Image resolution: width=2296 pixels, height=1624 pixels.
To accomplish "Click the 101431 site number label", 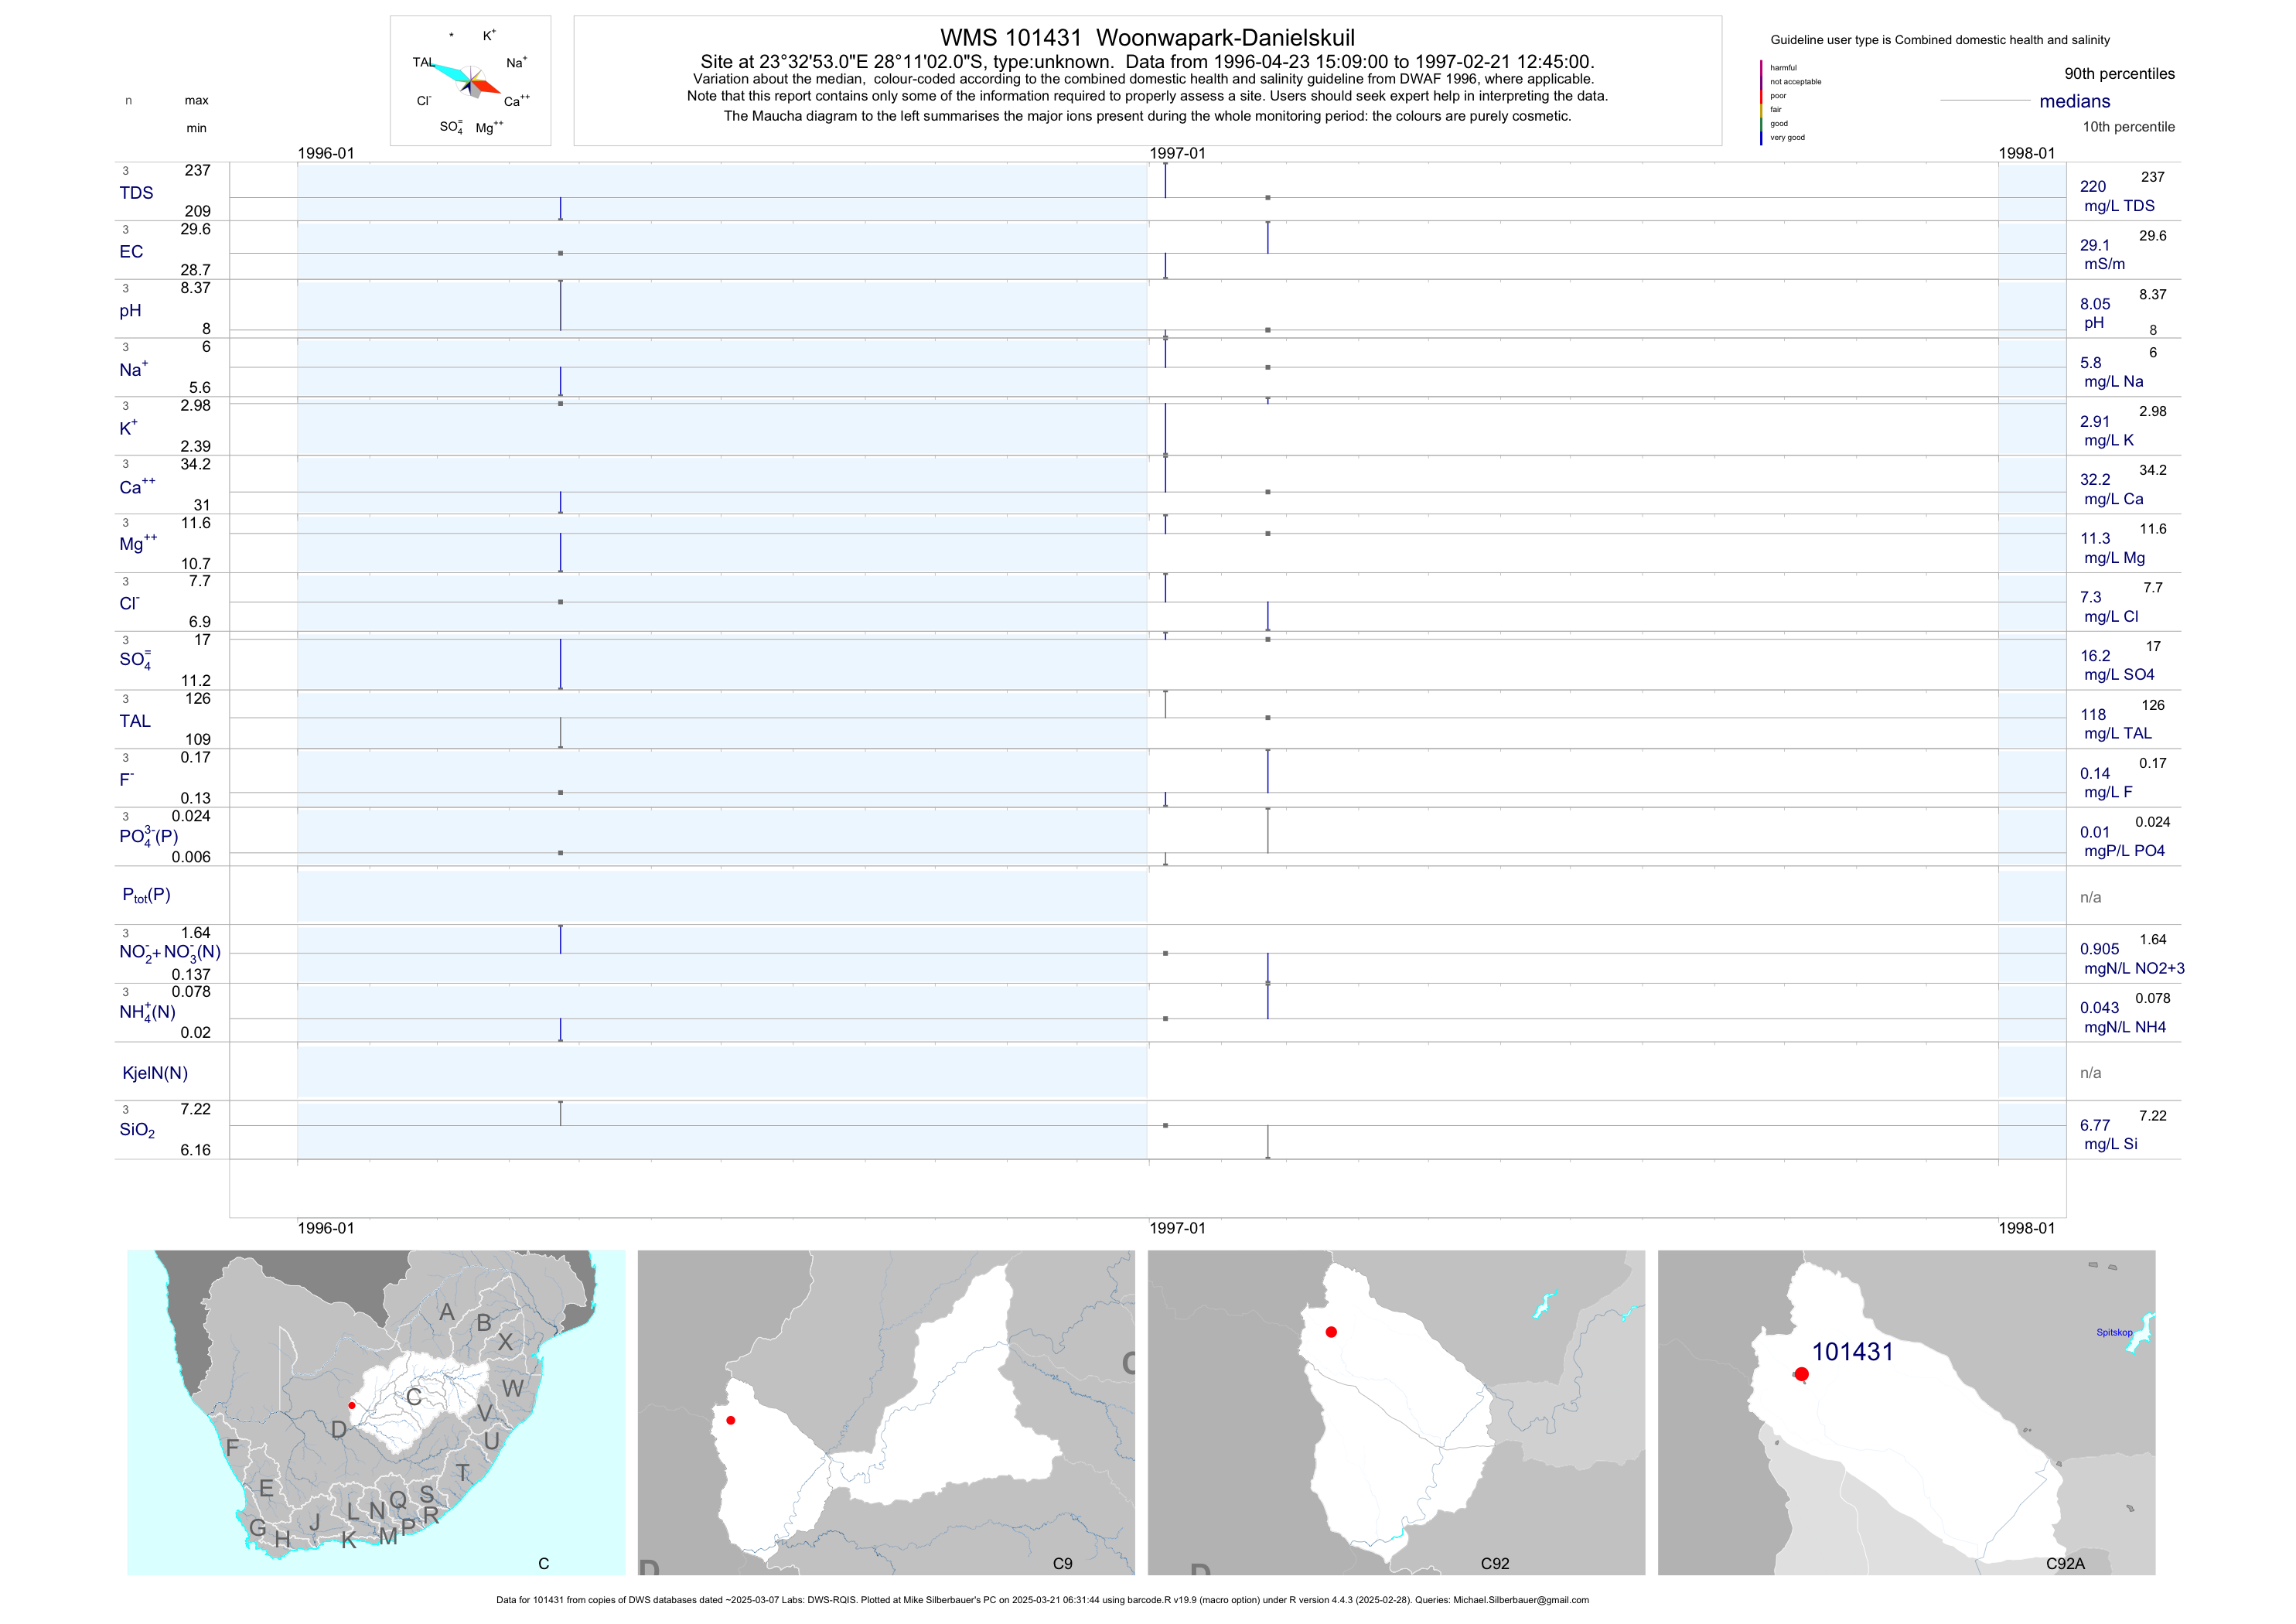I will click(x=1852, y=1352).
